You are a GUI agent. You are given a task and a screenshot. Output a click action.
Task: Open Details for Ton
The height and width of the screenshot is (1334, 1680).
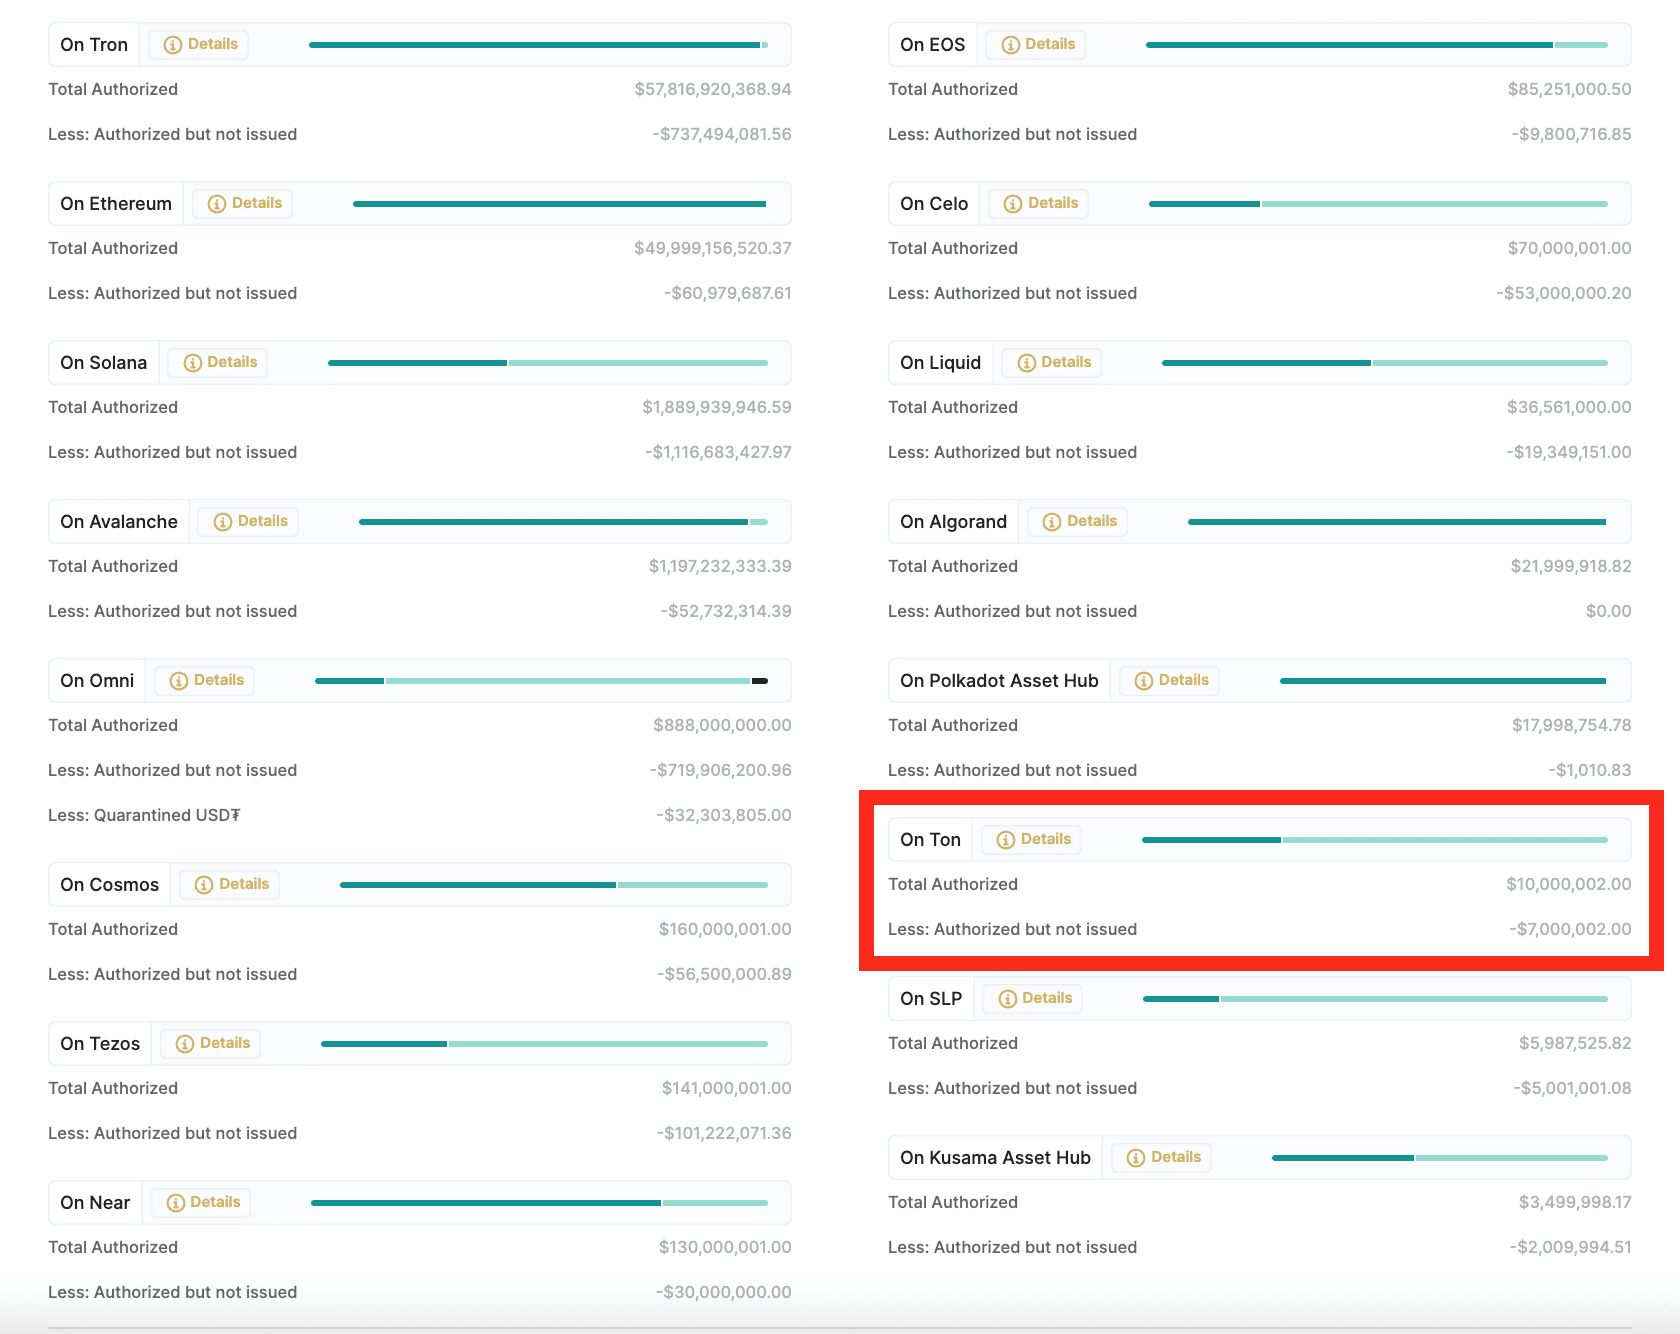(1033, 840)
